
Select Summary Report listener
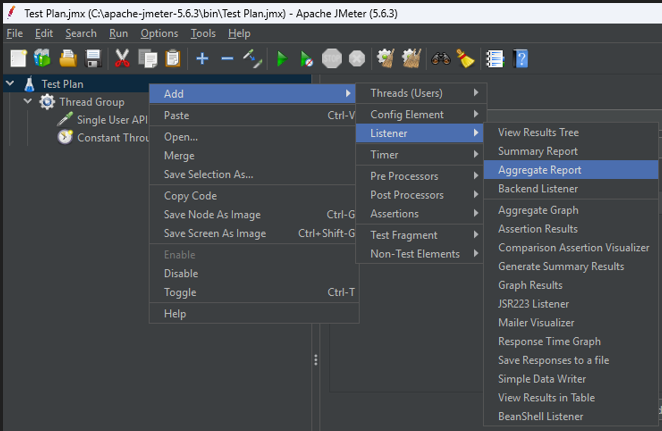click(x=571, y=151)
